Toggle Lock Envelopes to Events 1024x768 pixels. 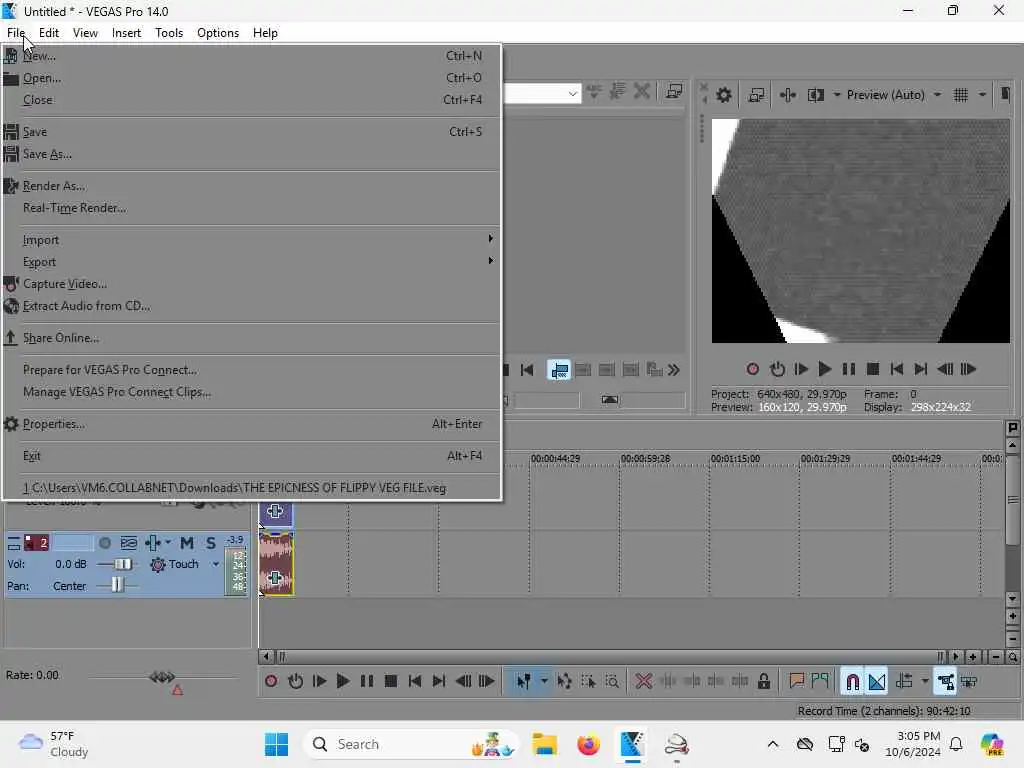[x=945, y=682]
